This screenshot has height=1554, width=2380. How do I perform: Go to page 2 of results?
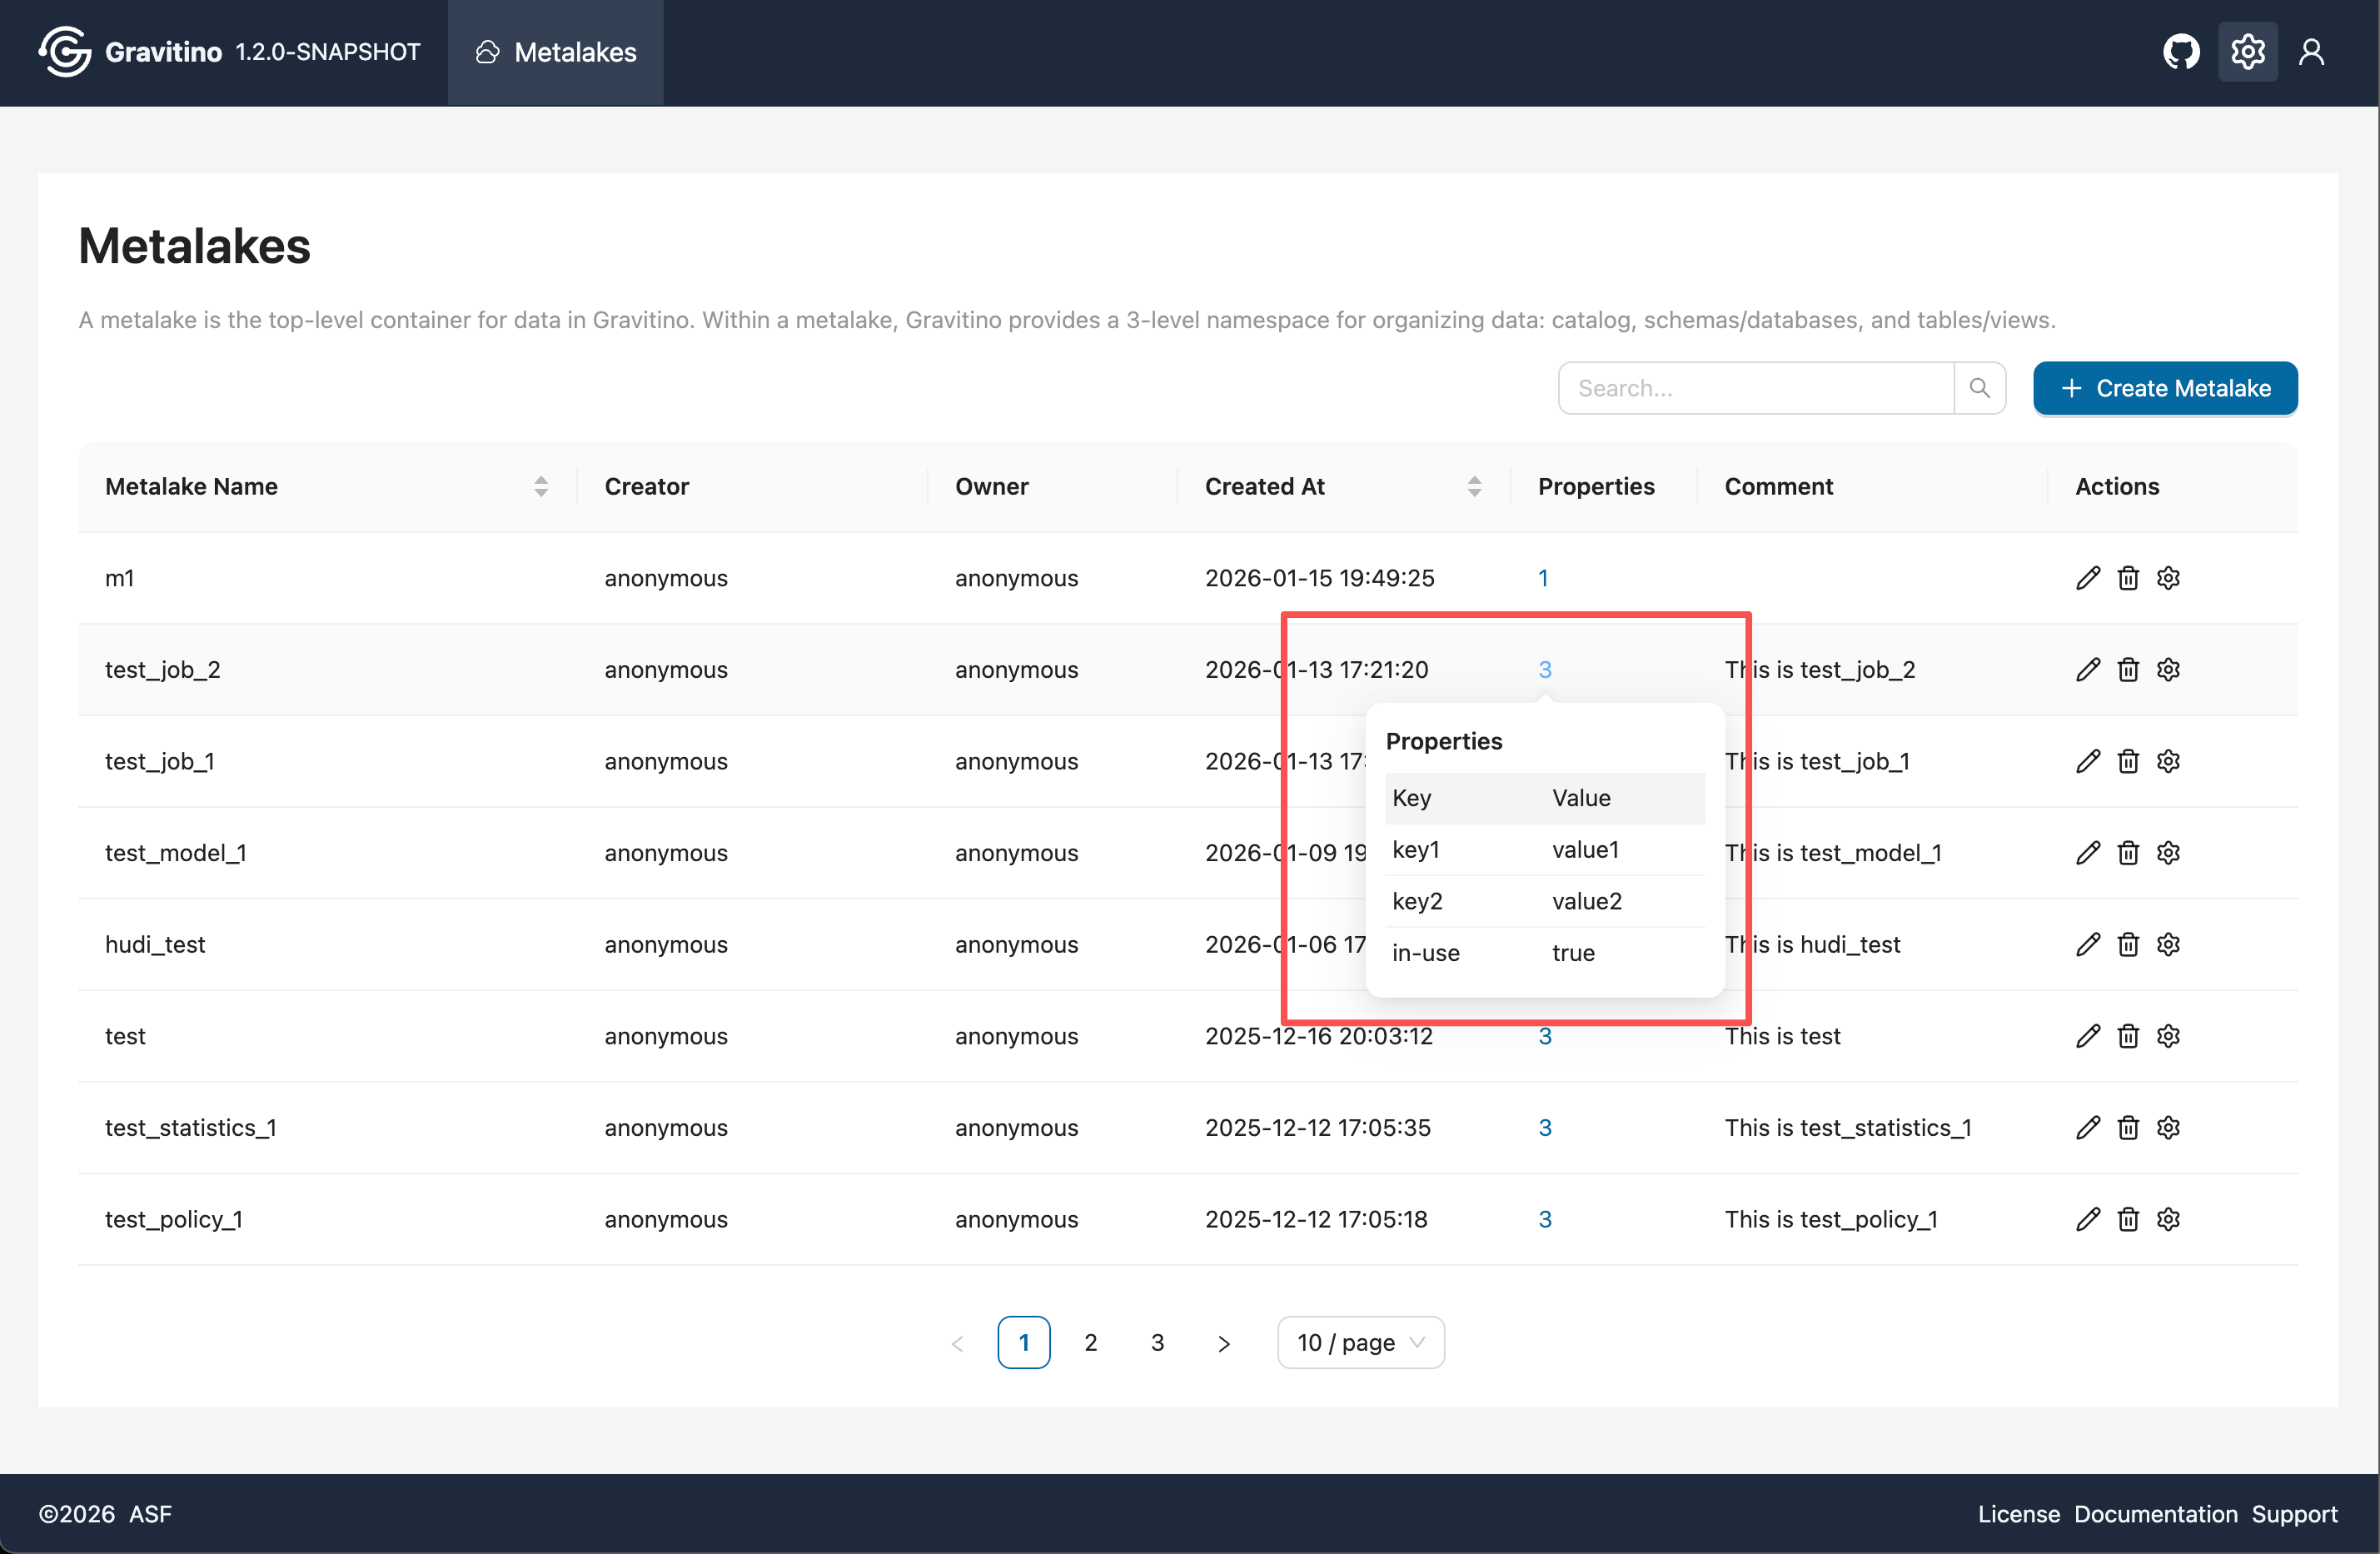[1090, 1342]
